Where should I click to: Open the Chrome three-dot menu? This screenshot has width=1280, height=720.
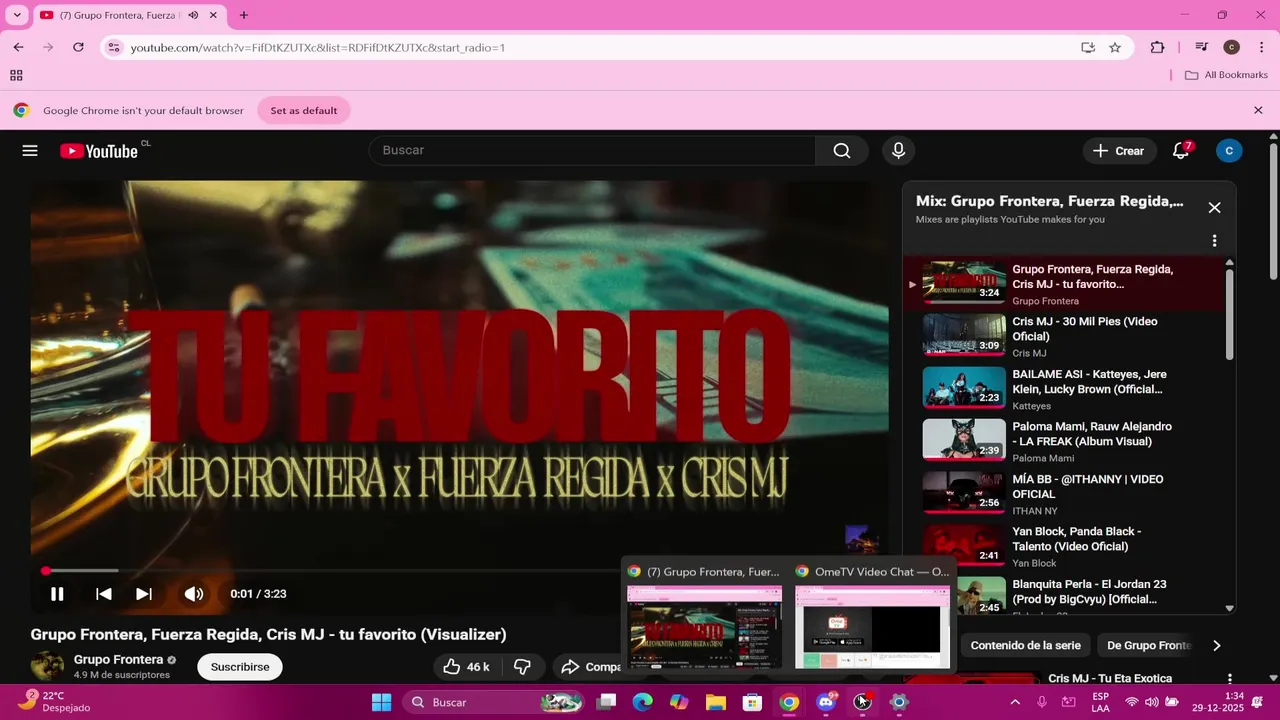tap(1260, 47)
